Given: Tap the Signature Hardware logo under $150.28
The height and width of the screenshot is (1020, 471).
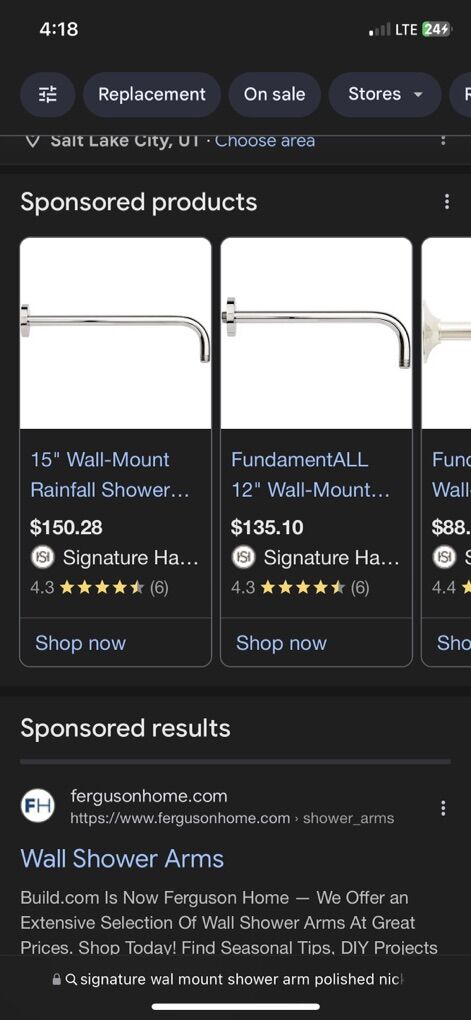Looking at the screenshot, I should coord(41,557).
